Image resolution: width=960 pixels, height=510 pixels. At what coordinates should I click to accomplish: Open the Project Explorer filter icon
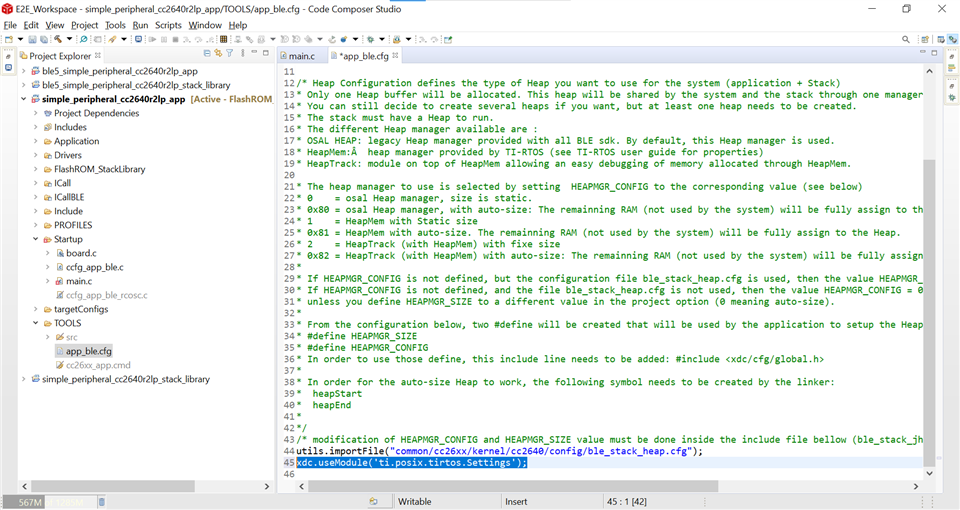(230, 54)
